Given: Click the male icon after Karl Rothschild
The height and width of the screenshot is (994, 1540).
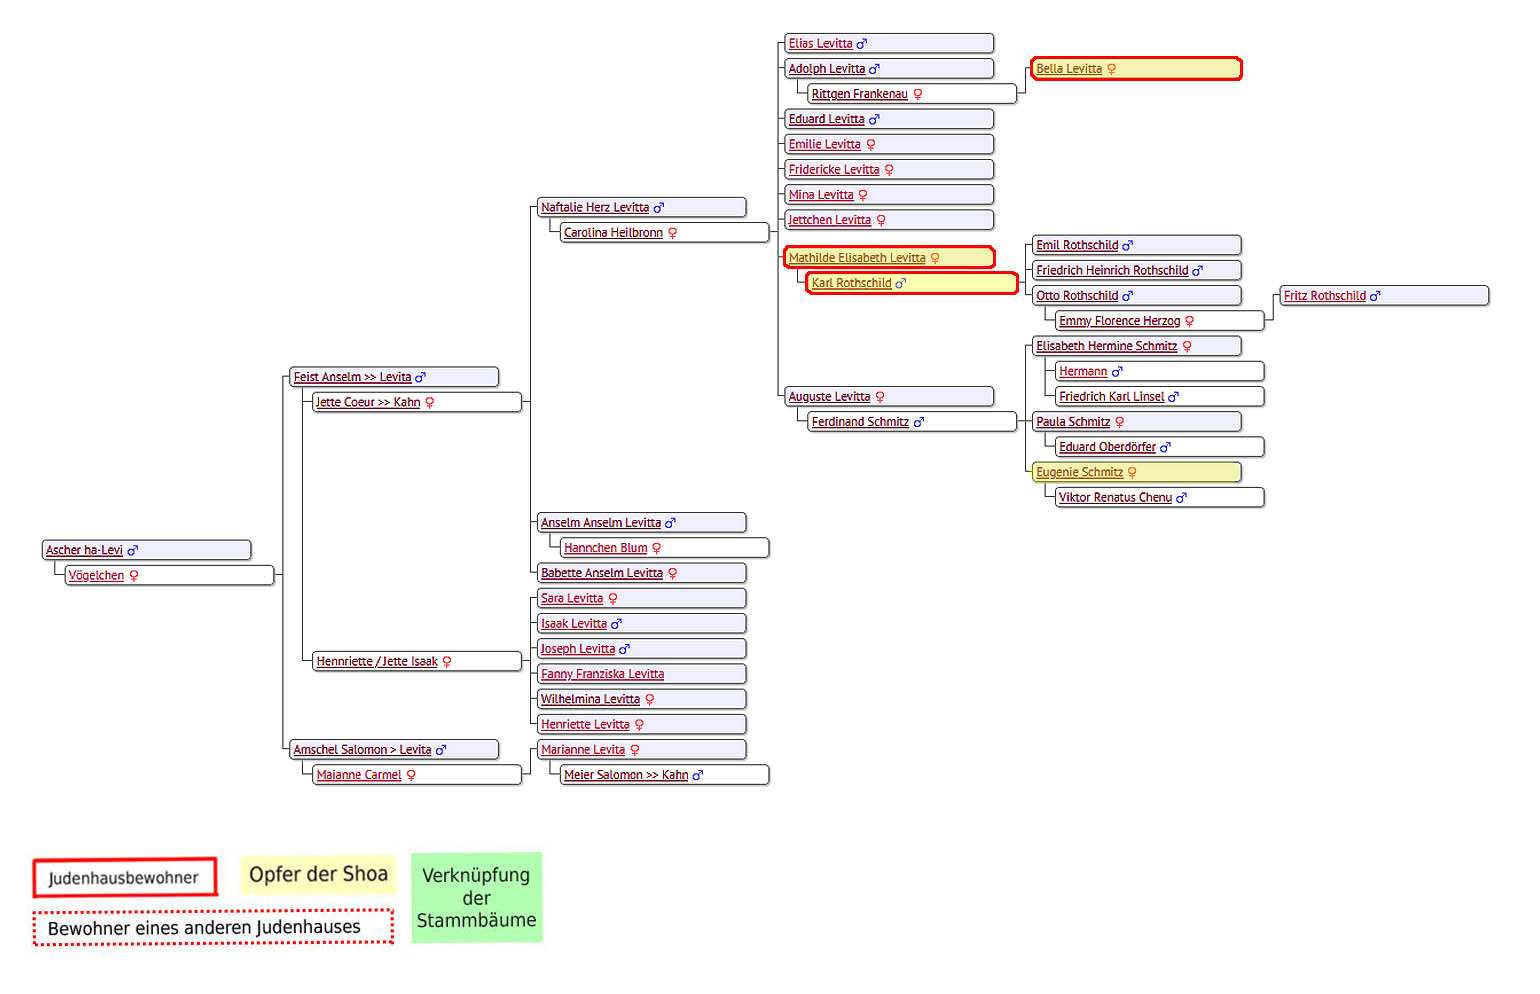Looking at the screenshot, I should click(x=900, y=284).
